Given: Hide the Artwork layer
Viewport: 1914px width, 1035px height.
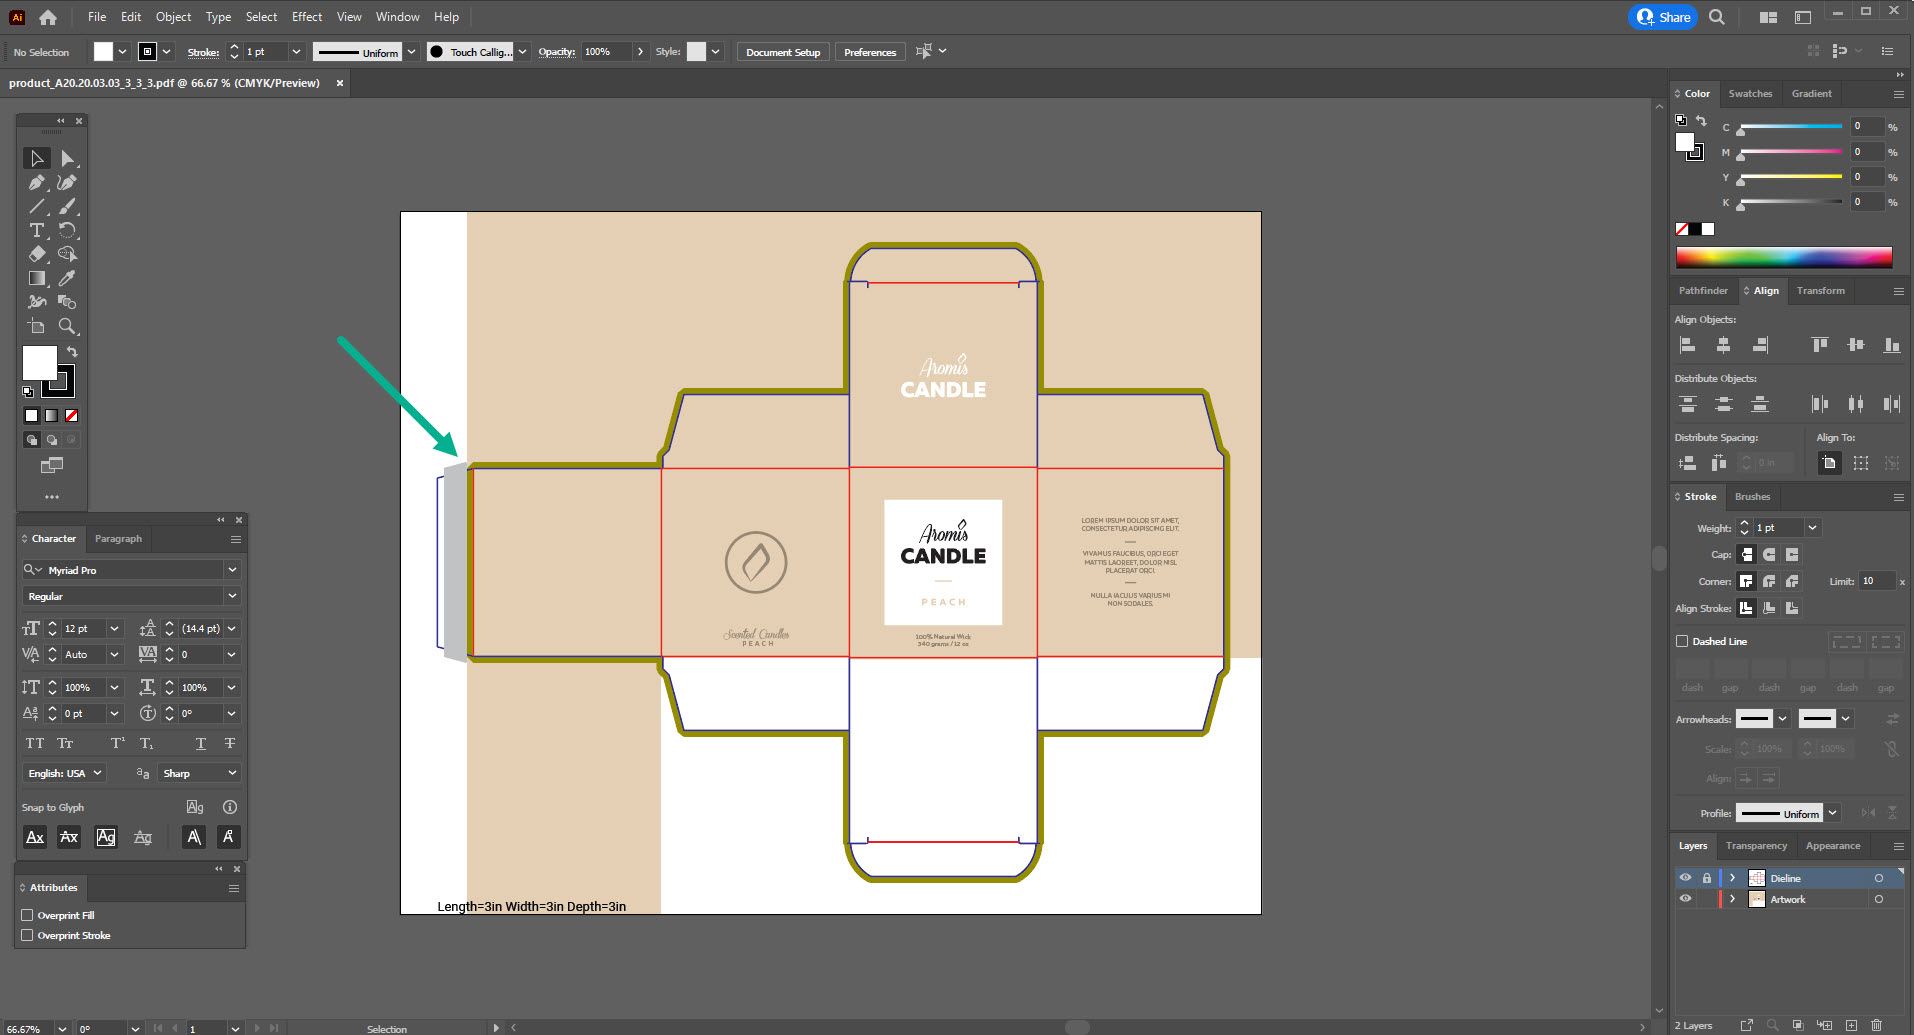Looking at the screenshot, I should coord(1686,898).
